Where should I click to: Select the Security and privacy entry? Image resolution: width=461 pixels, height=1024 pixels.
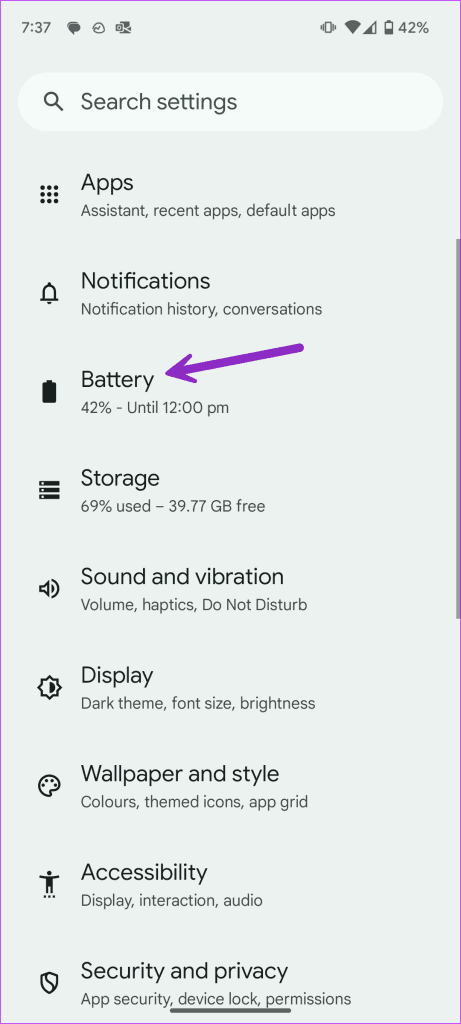point(230,983)
